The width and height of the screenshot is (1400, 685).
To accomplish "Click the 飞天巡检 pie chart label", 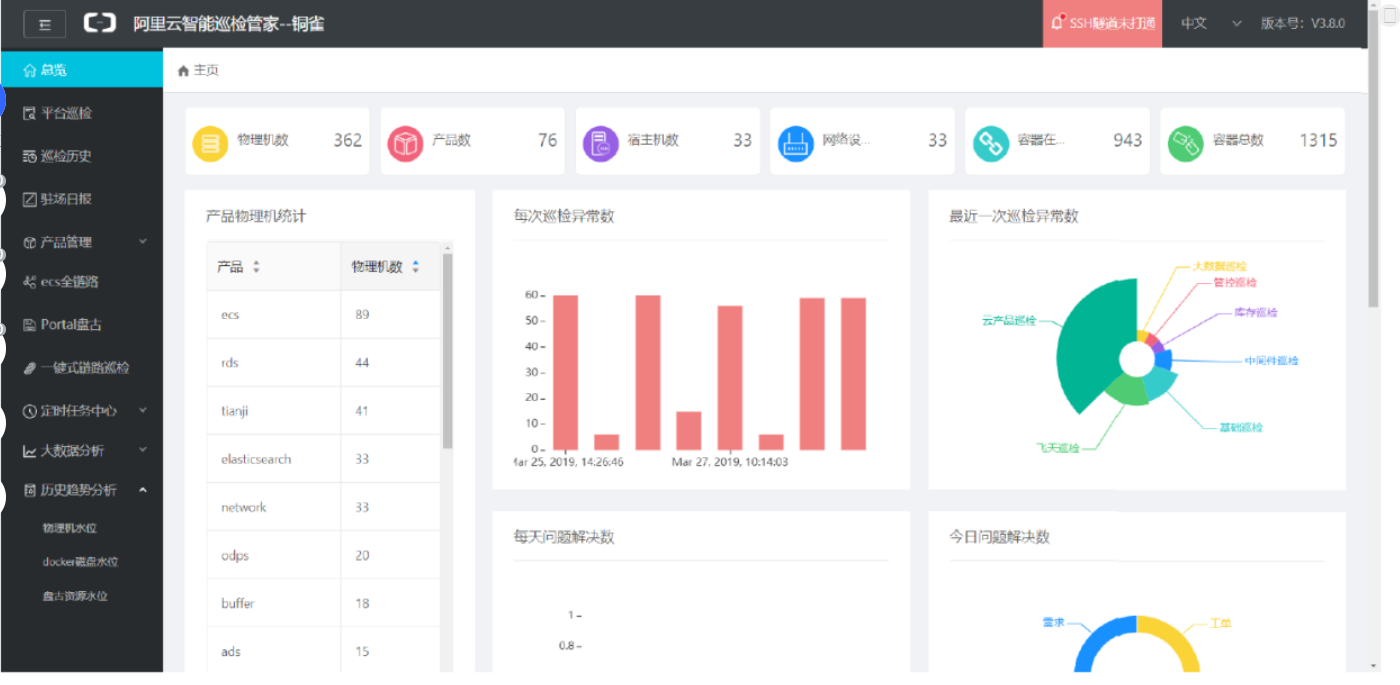I will 1058,448.
